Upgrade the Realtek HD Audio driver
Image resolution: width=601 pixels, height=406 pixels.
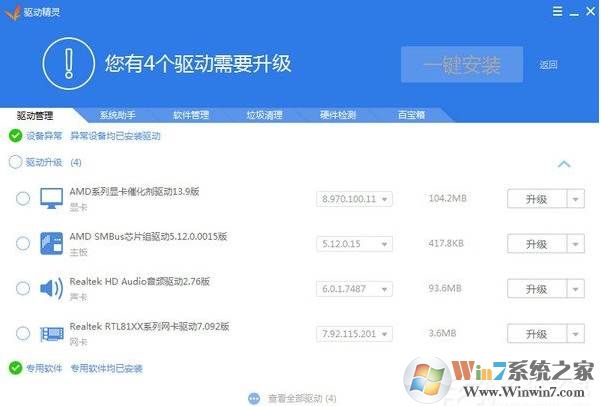click(x=537, y=289)
